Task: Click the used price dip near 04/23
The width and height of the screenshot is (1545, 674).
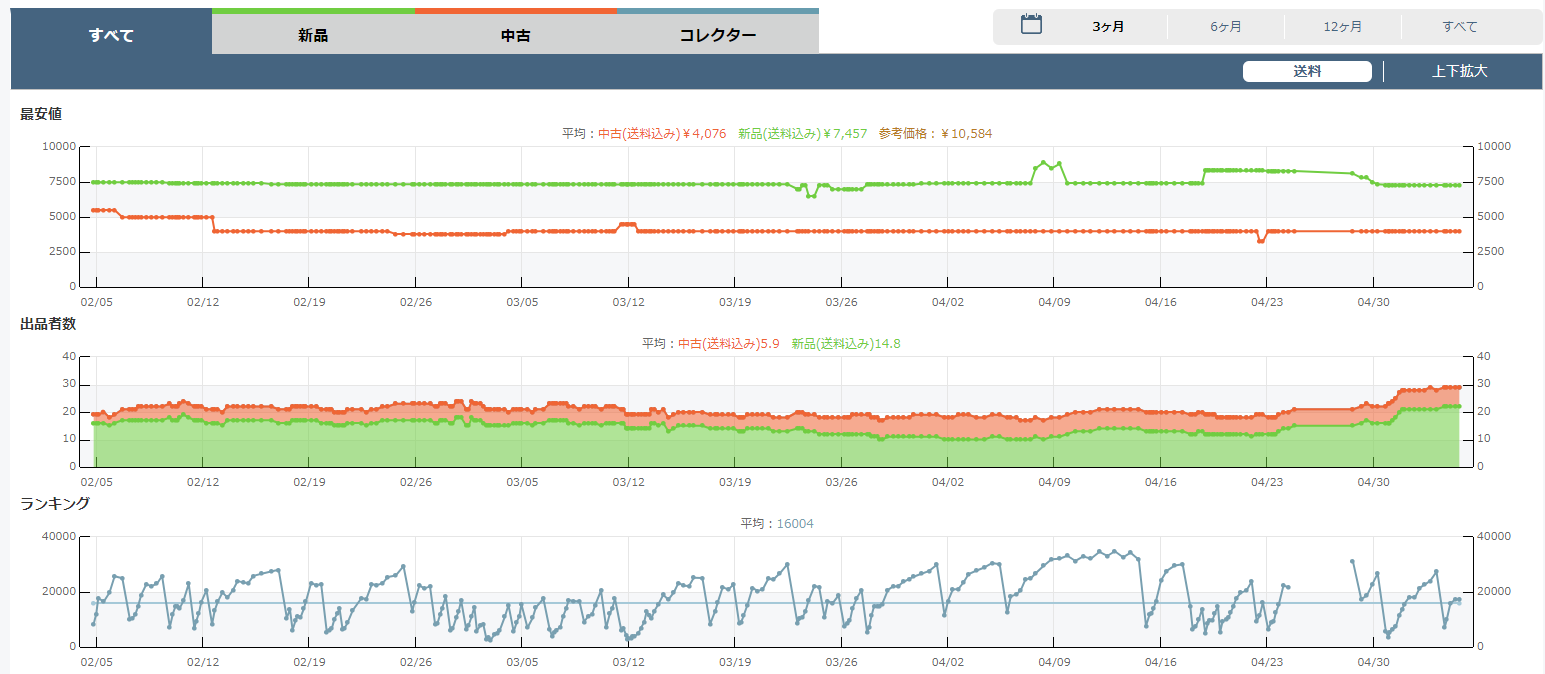Action: click(1260, 241)
